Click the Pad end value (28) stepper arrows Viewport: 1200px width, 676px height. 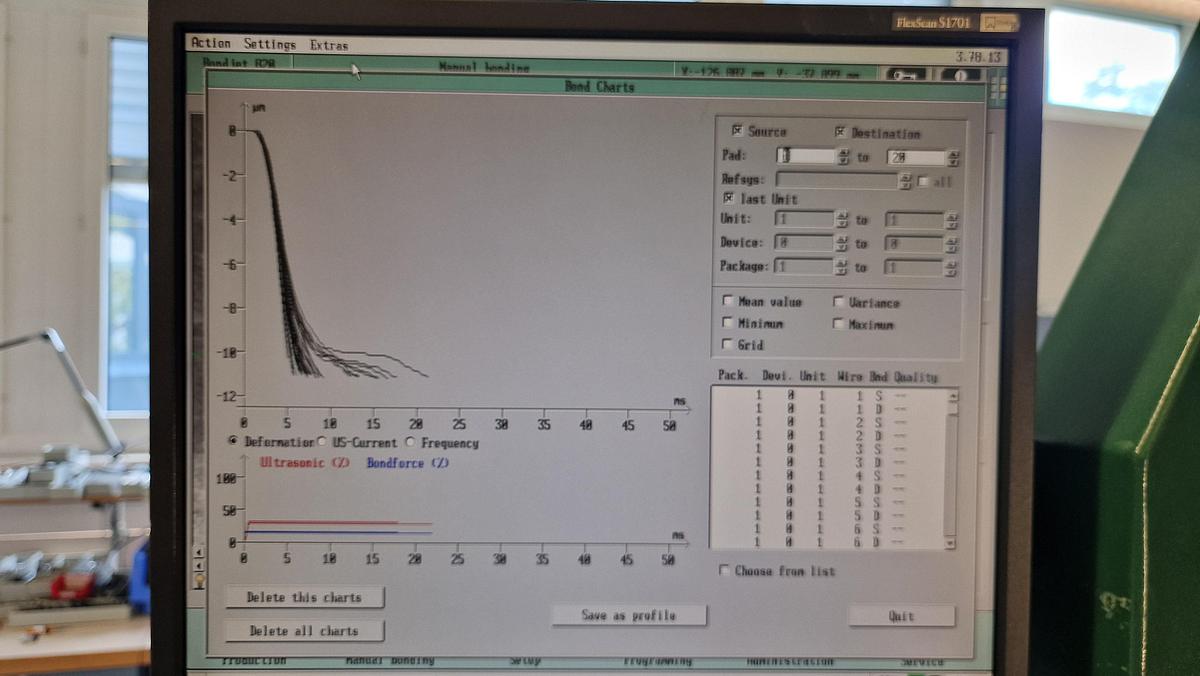tap(953, 157)
